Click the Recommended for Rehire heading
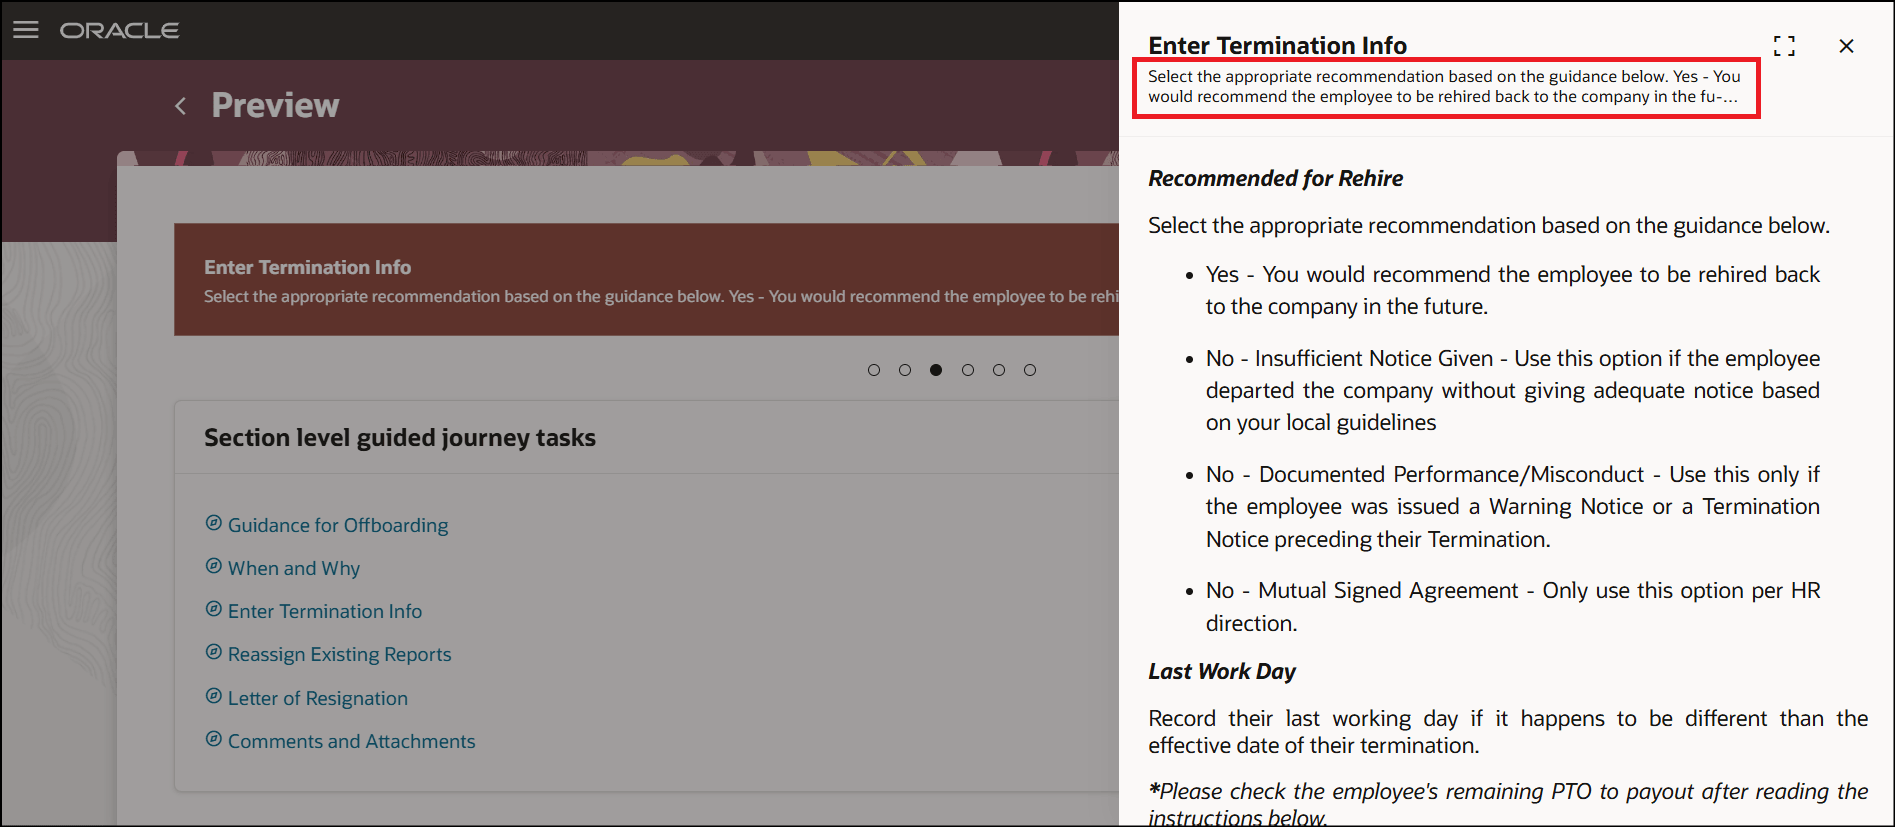 (1276, 178)
